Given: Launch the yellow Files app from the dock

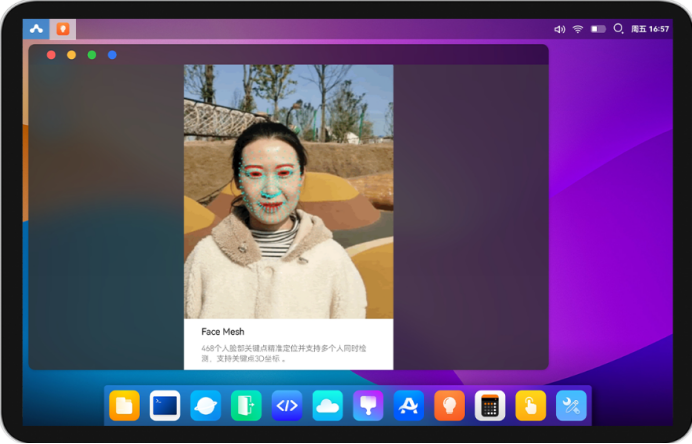Looking at the screenshot, I should click(x=124, y=405).
